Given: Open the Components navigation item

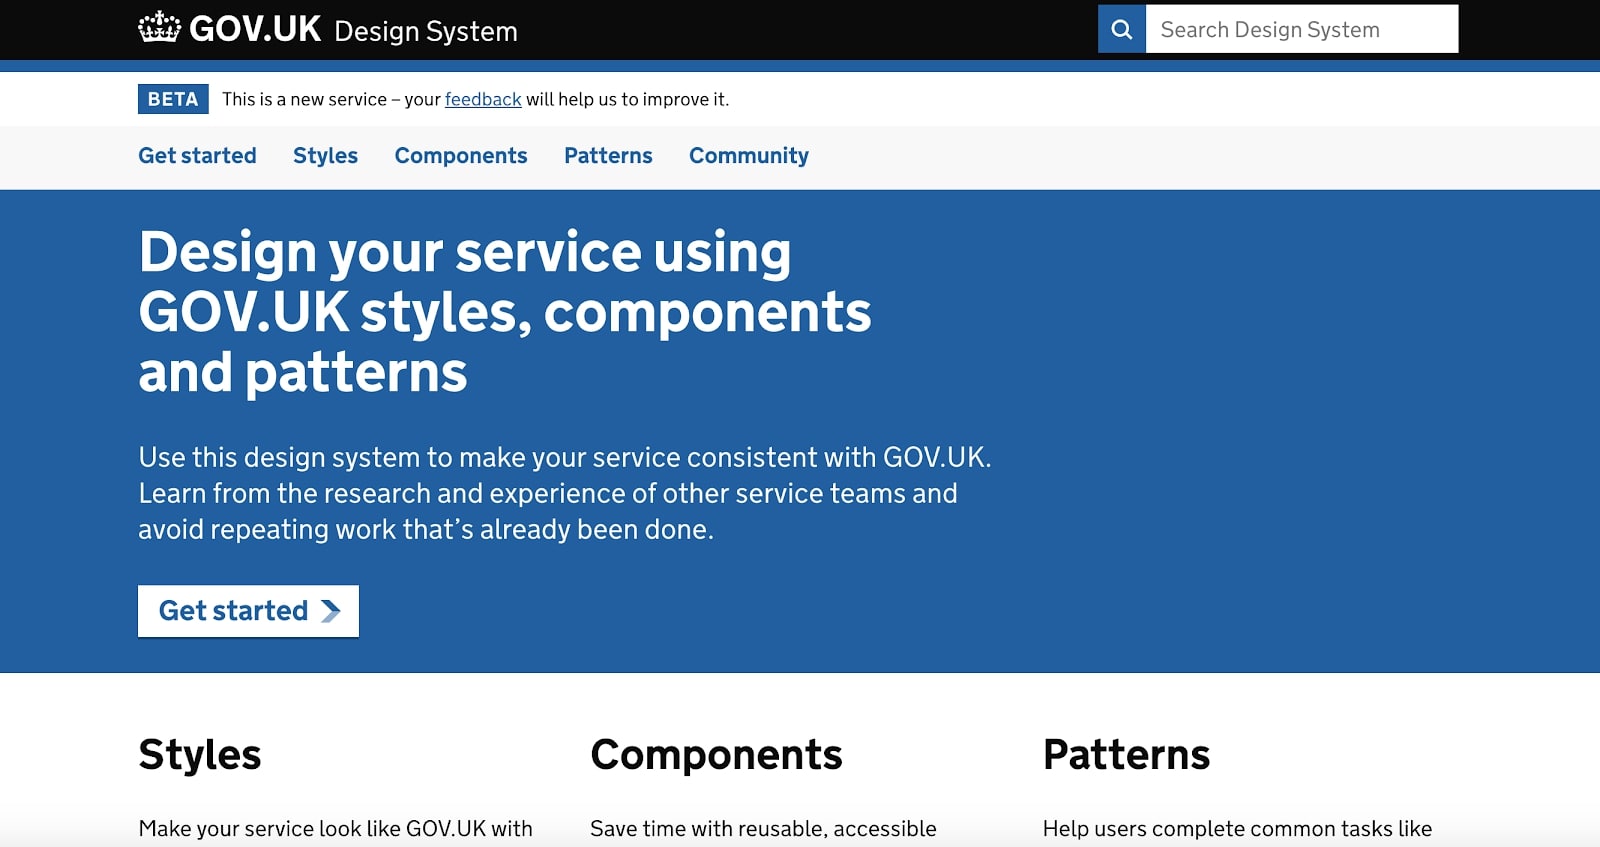Looking at the screenshot, I should 461,156.
